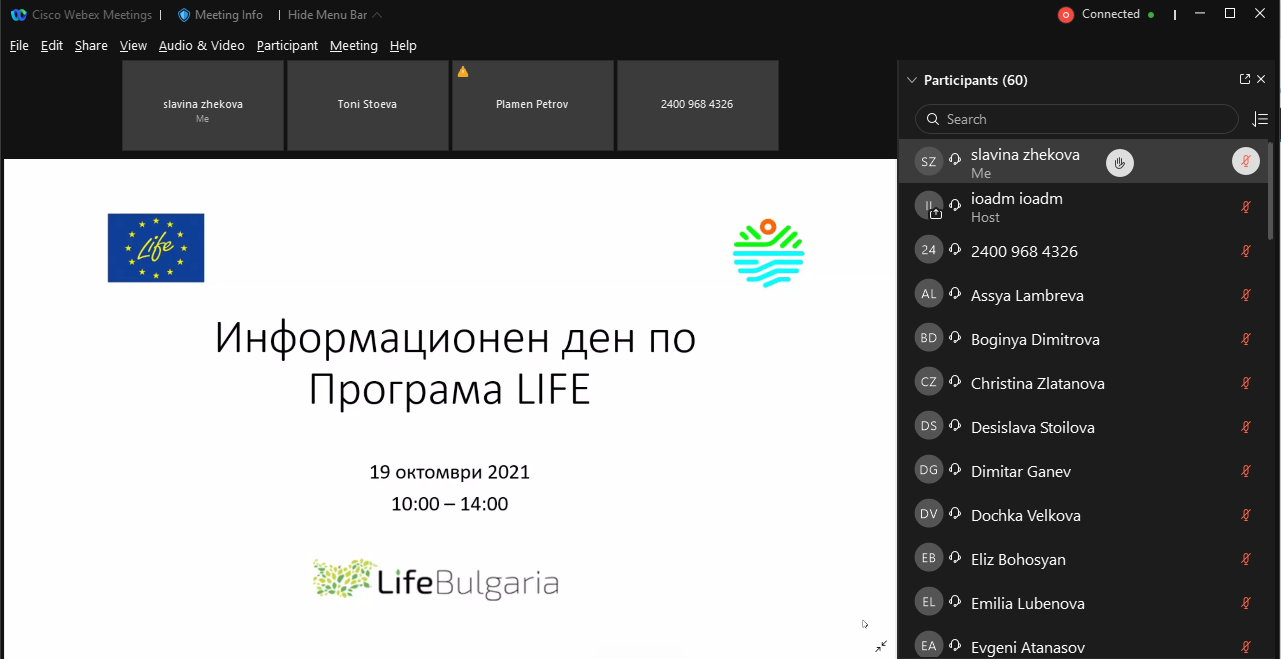Screen dimensions: 1281x659
Task: Open the participant list sort options
Action: tap(1261, 119)
